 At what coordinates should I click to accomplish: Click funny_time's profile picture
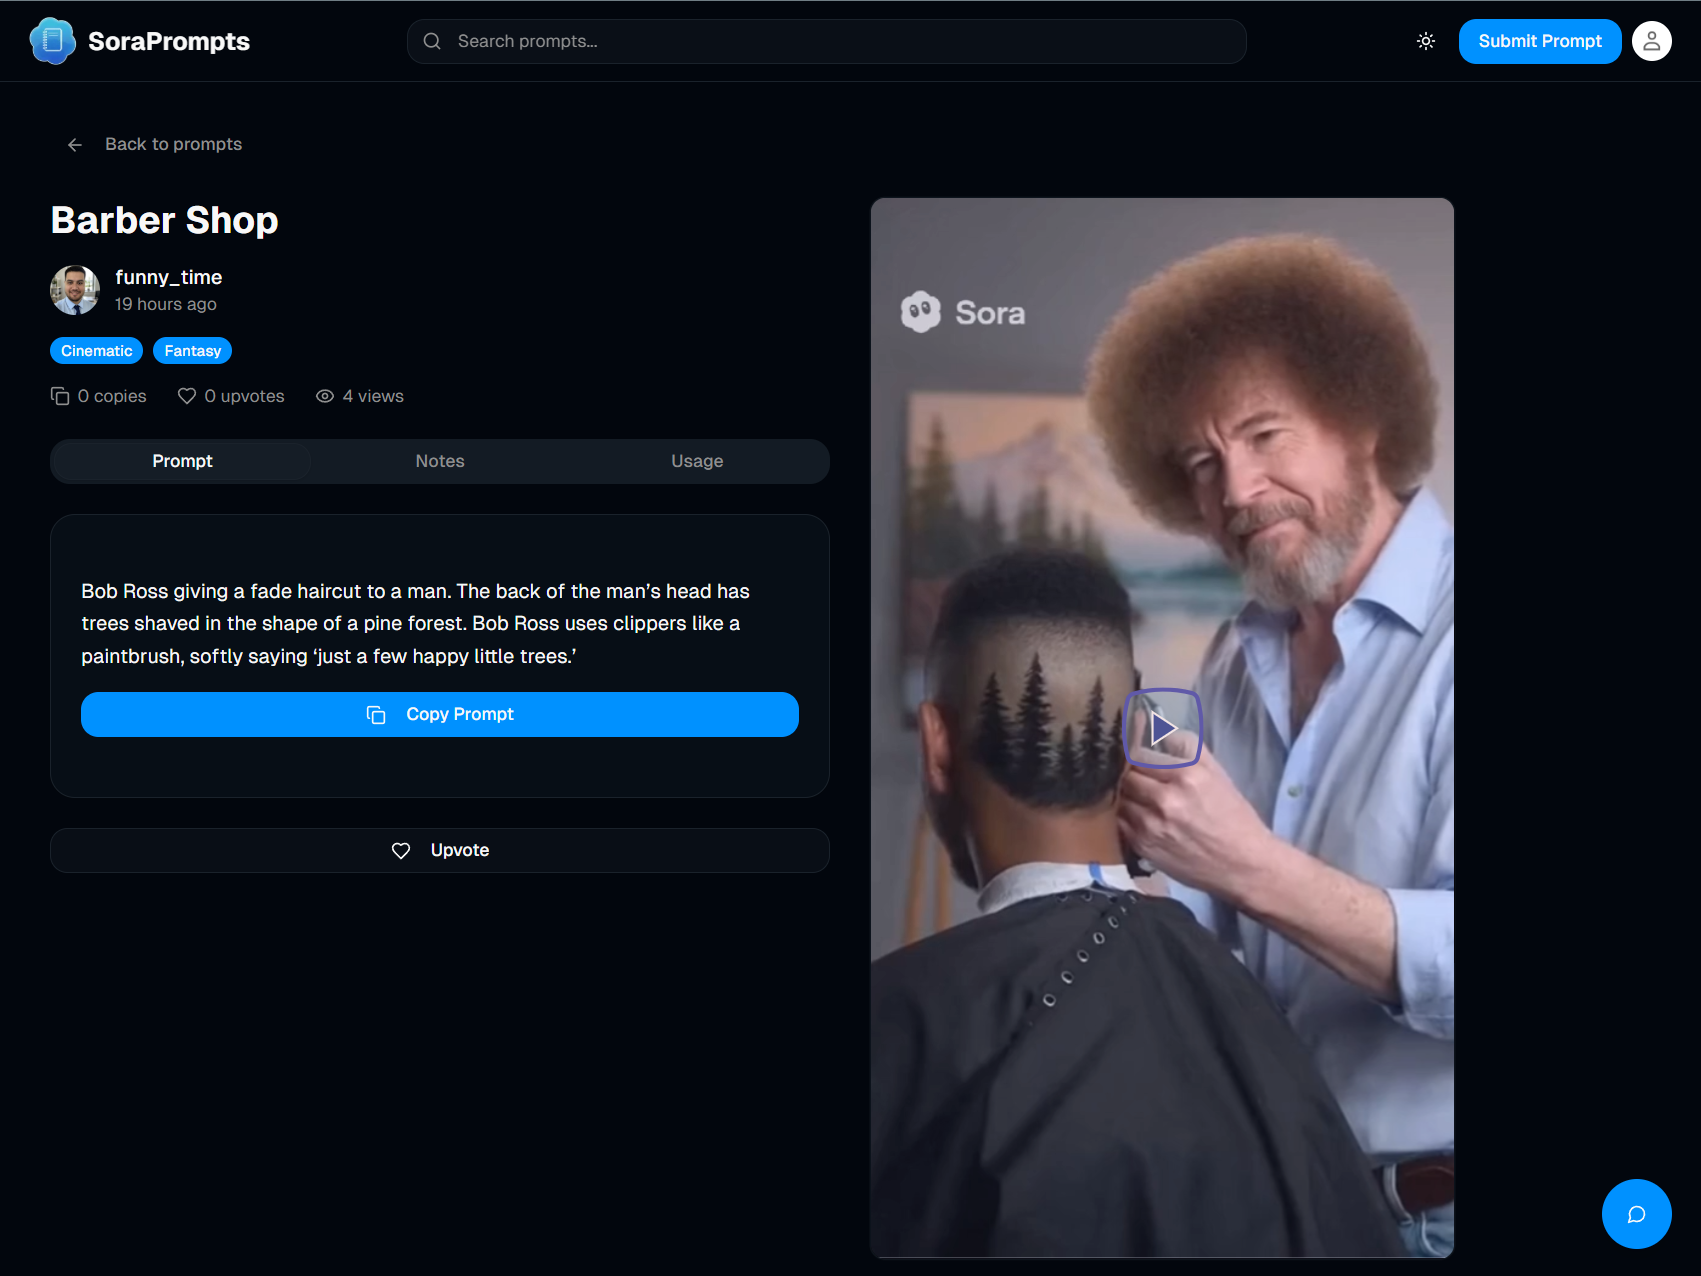click(x=75, y=290)
